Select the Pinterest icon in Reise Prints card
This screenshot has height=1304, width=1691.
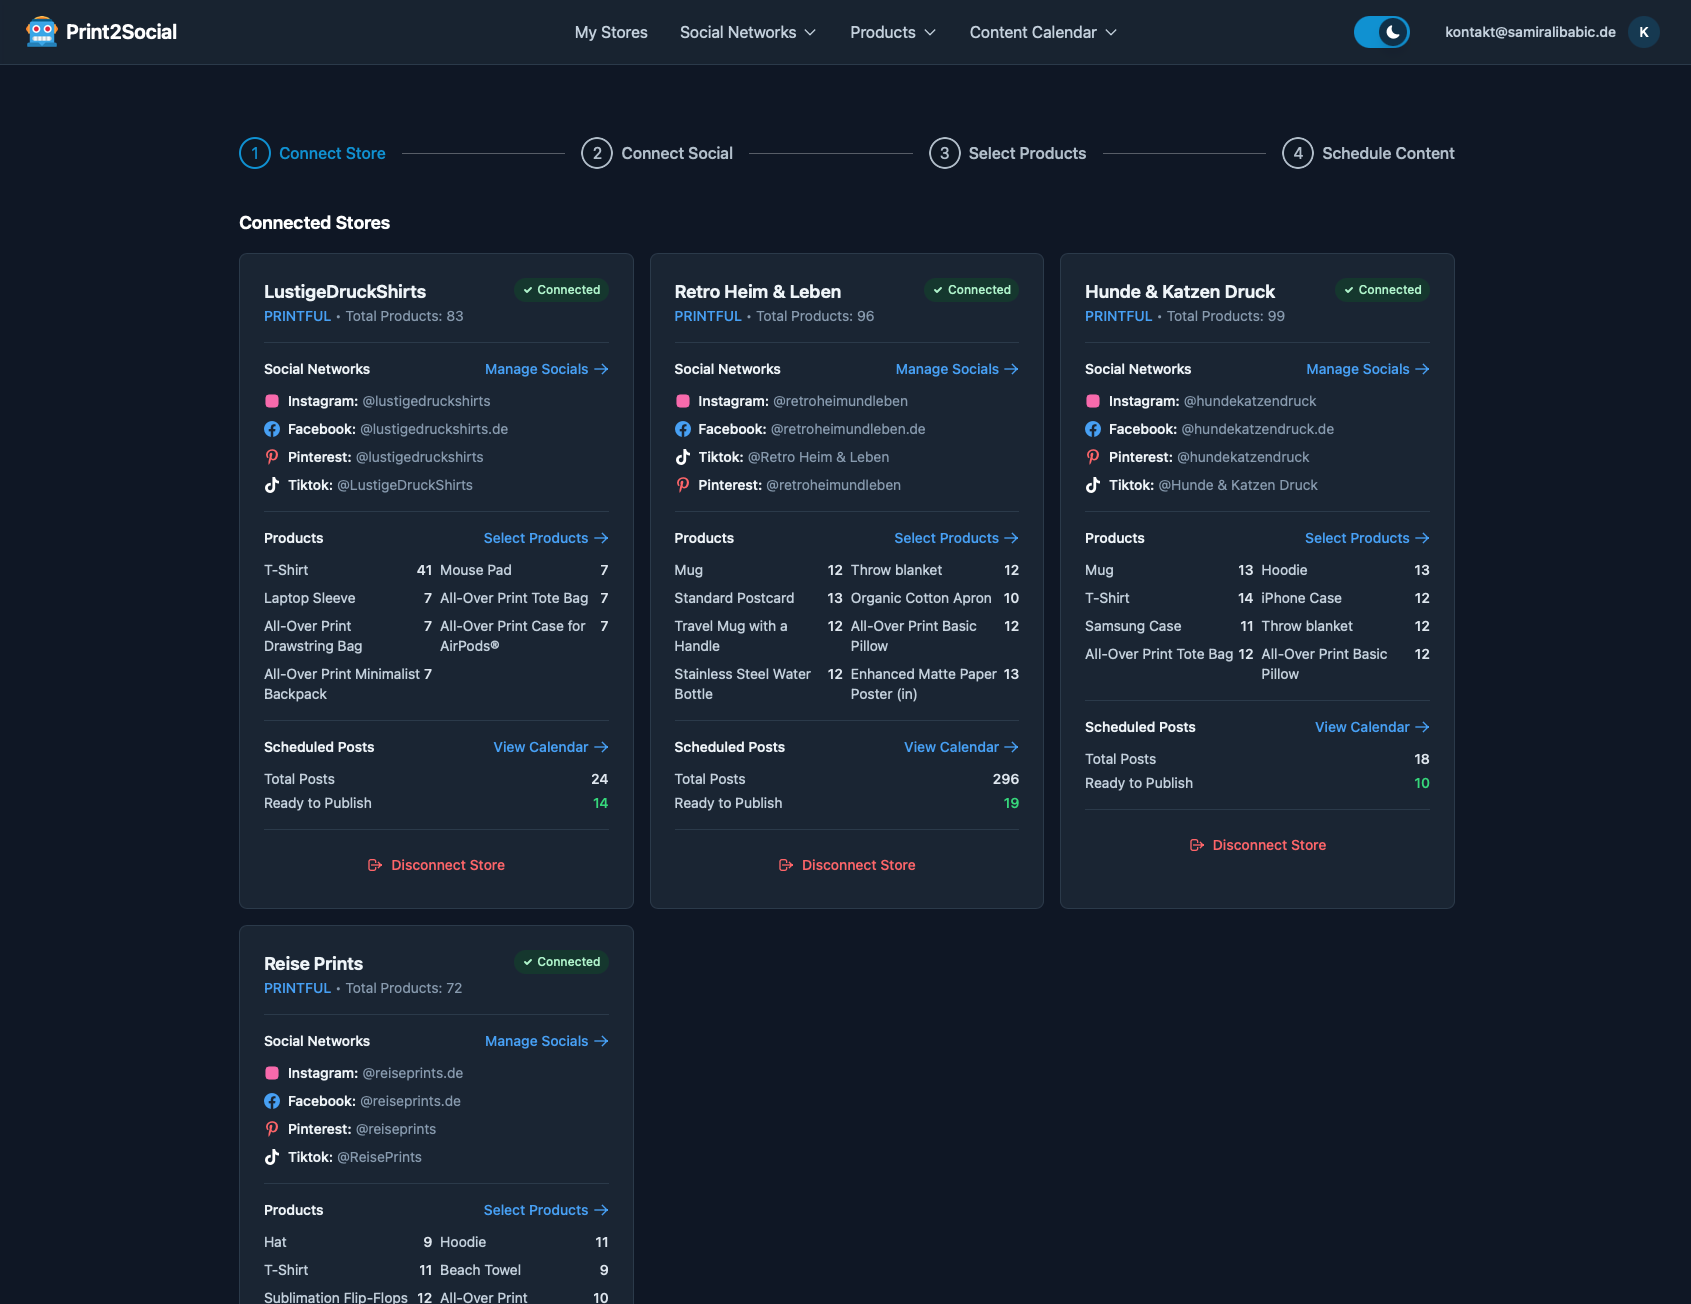pos(272,1128)
